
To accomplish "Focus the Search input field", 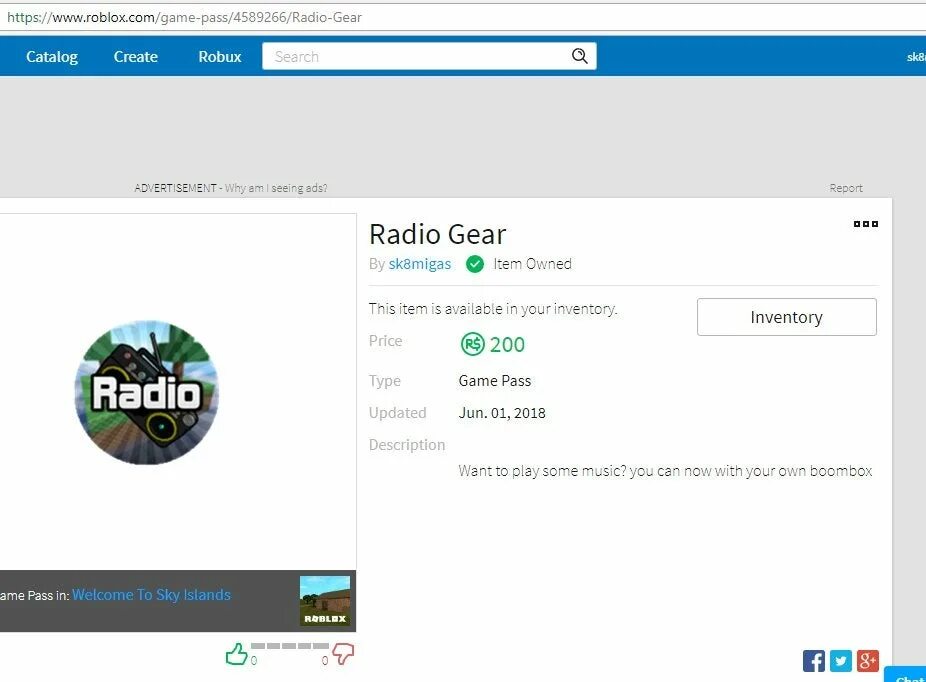I will point(429,56).
